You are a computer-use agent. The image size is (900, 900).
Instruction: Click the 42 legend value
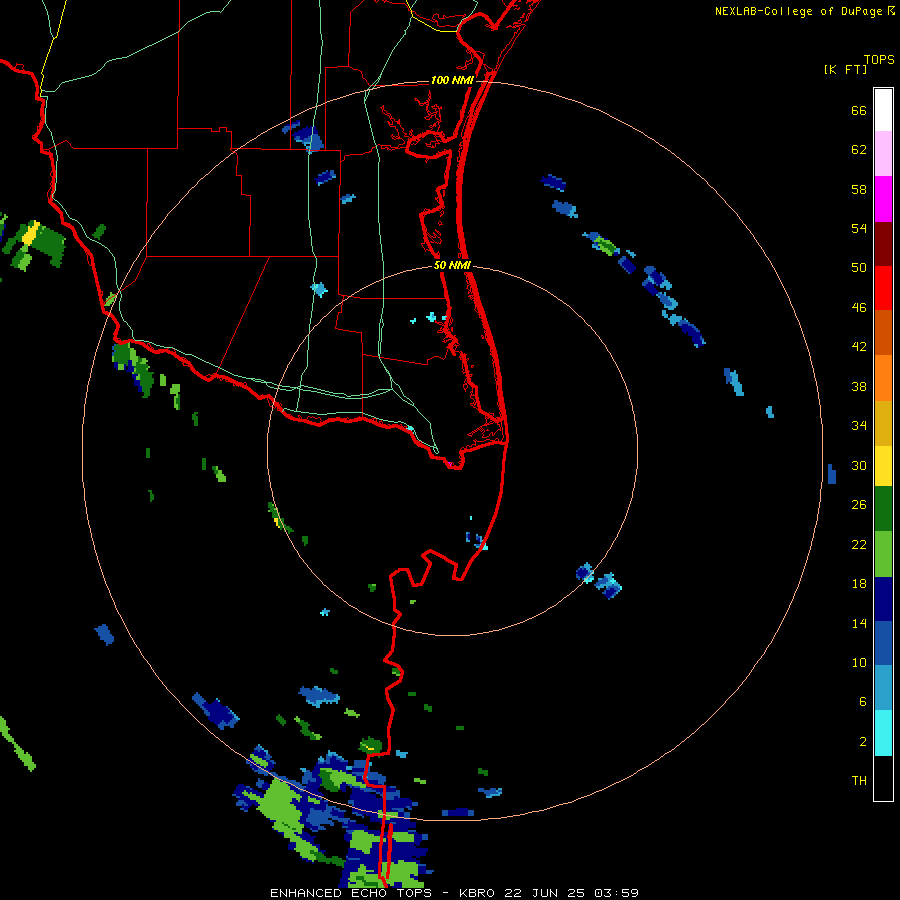click(859, 347)
